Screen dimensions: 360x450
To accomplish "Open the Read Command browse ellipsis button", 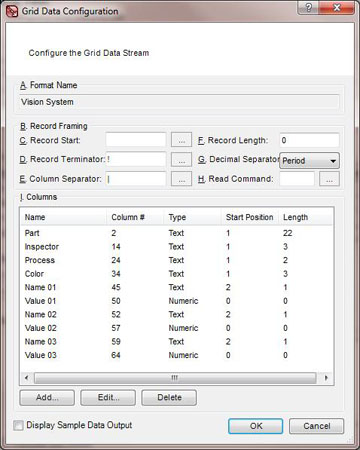I will pos(329,179).
